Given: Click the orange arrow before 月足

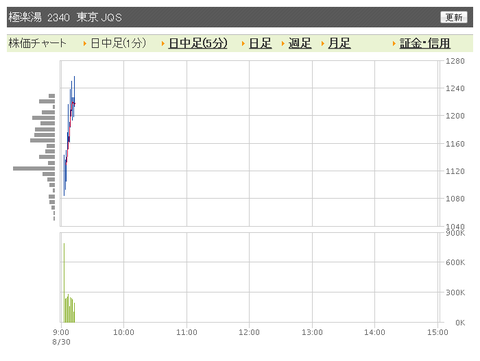Looking at the screenshot, I should 323,44.
